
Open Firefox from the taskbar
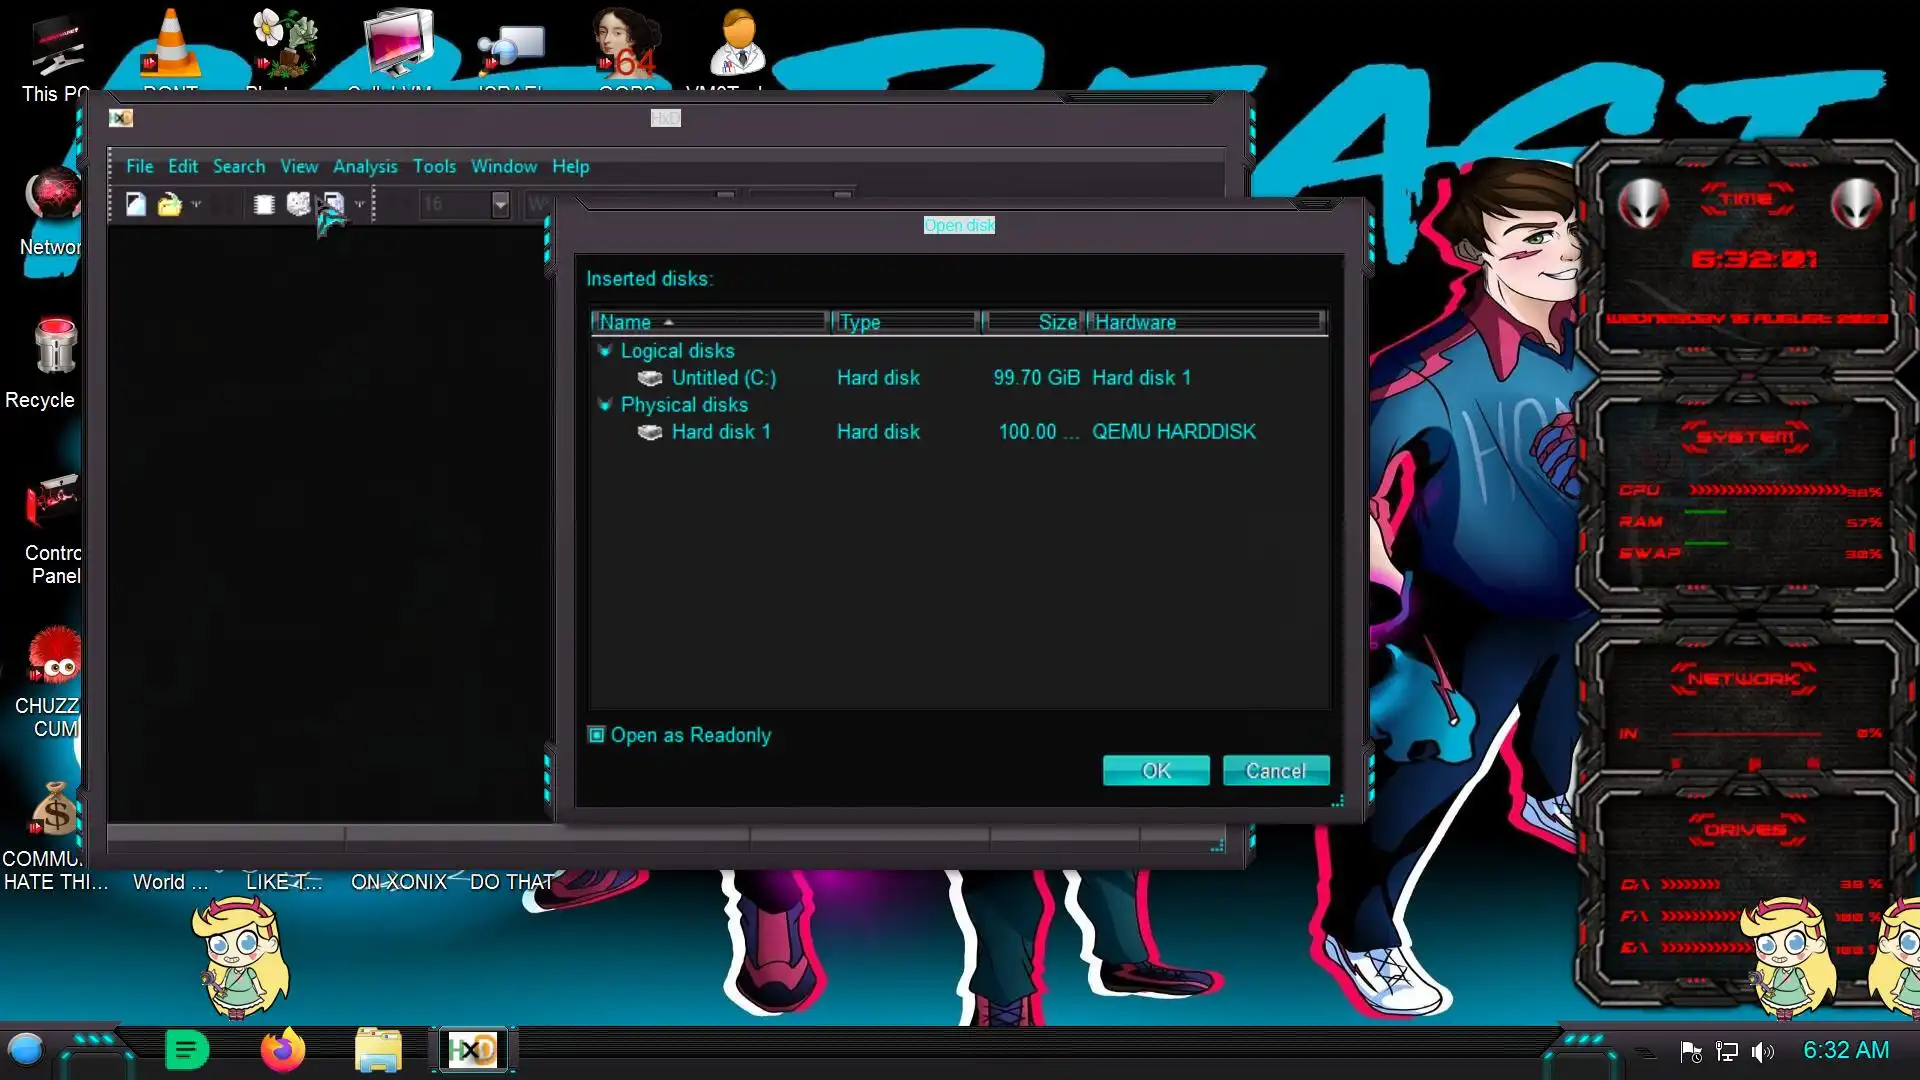click(x=282, y=1050)
